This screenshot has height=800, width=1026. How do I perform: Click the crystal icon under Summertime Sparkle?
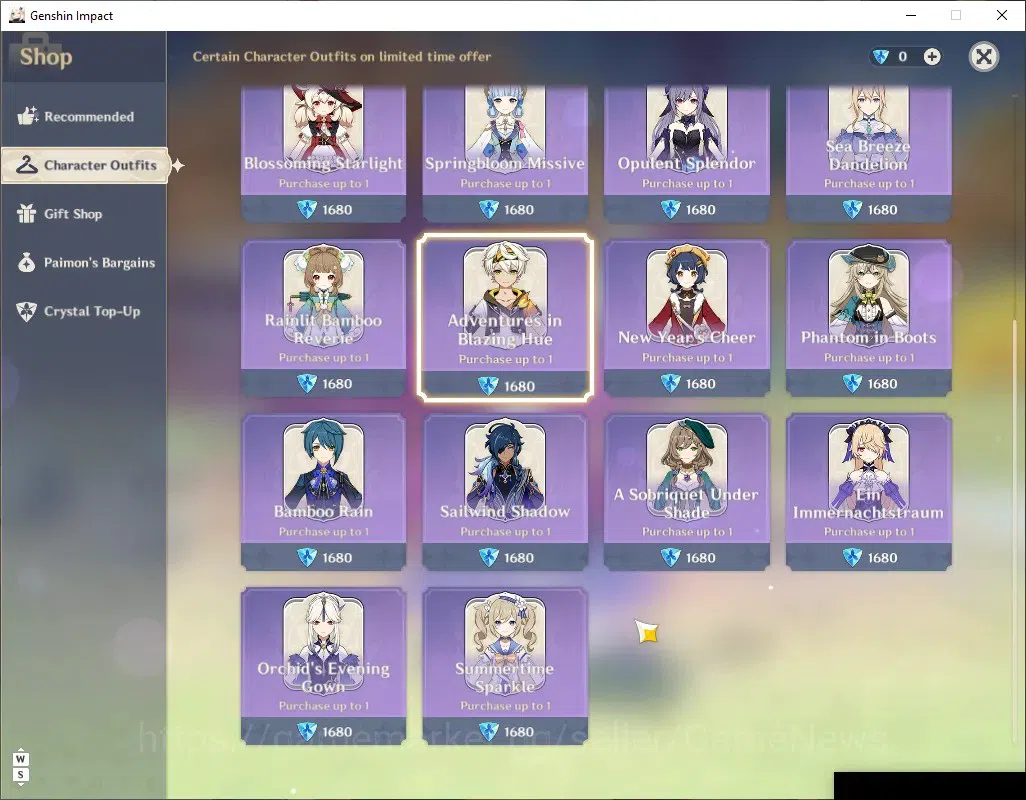[x=489, y=731]
